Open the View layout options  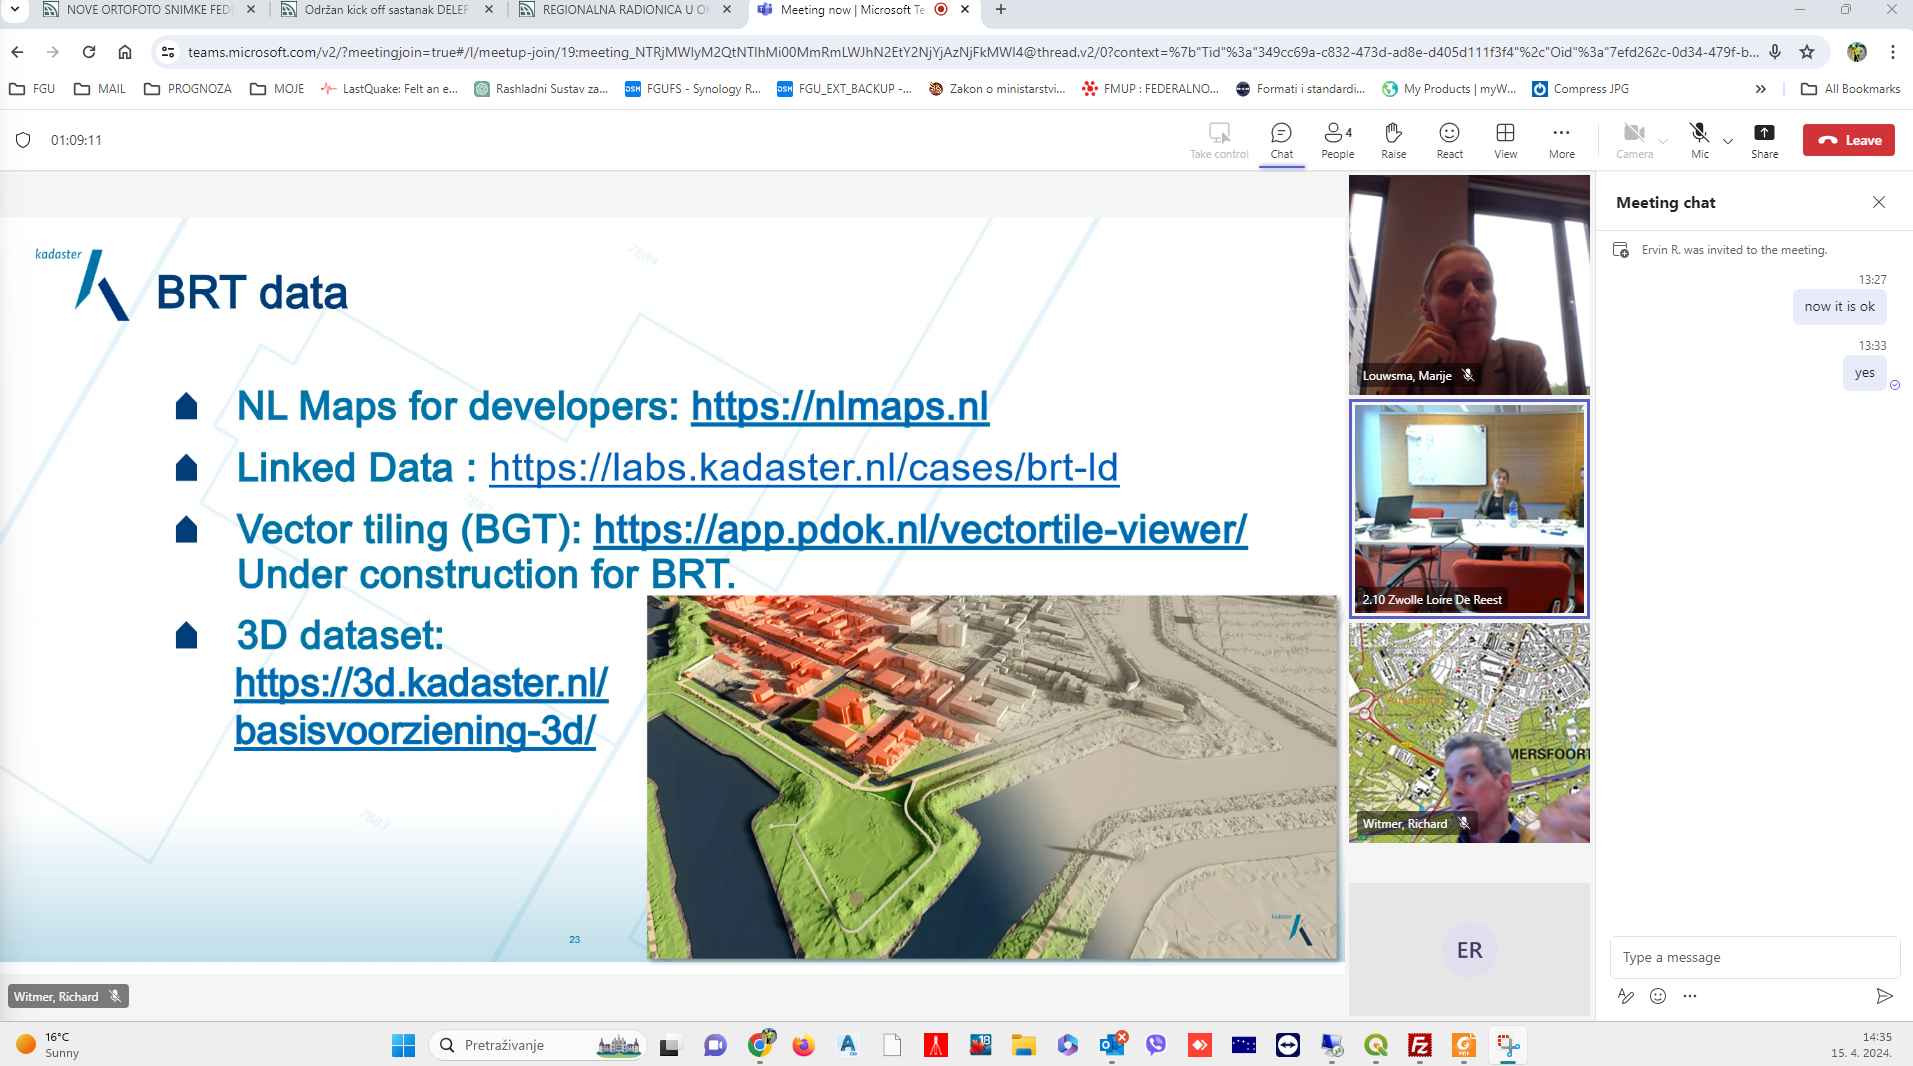(x=1505, y=140)
